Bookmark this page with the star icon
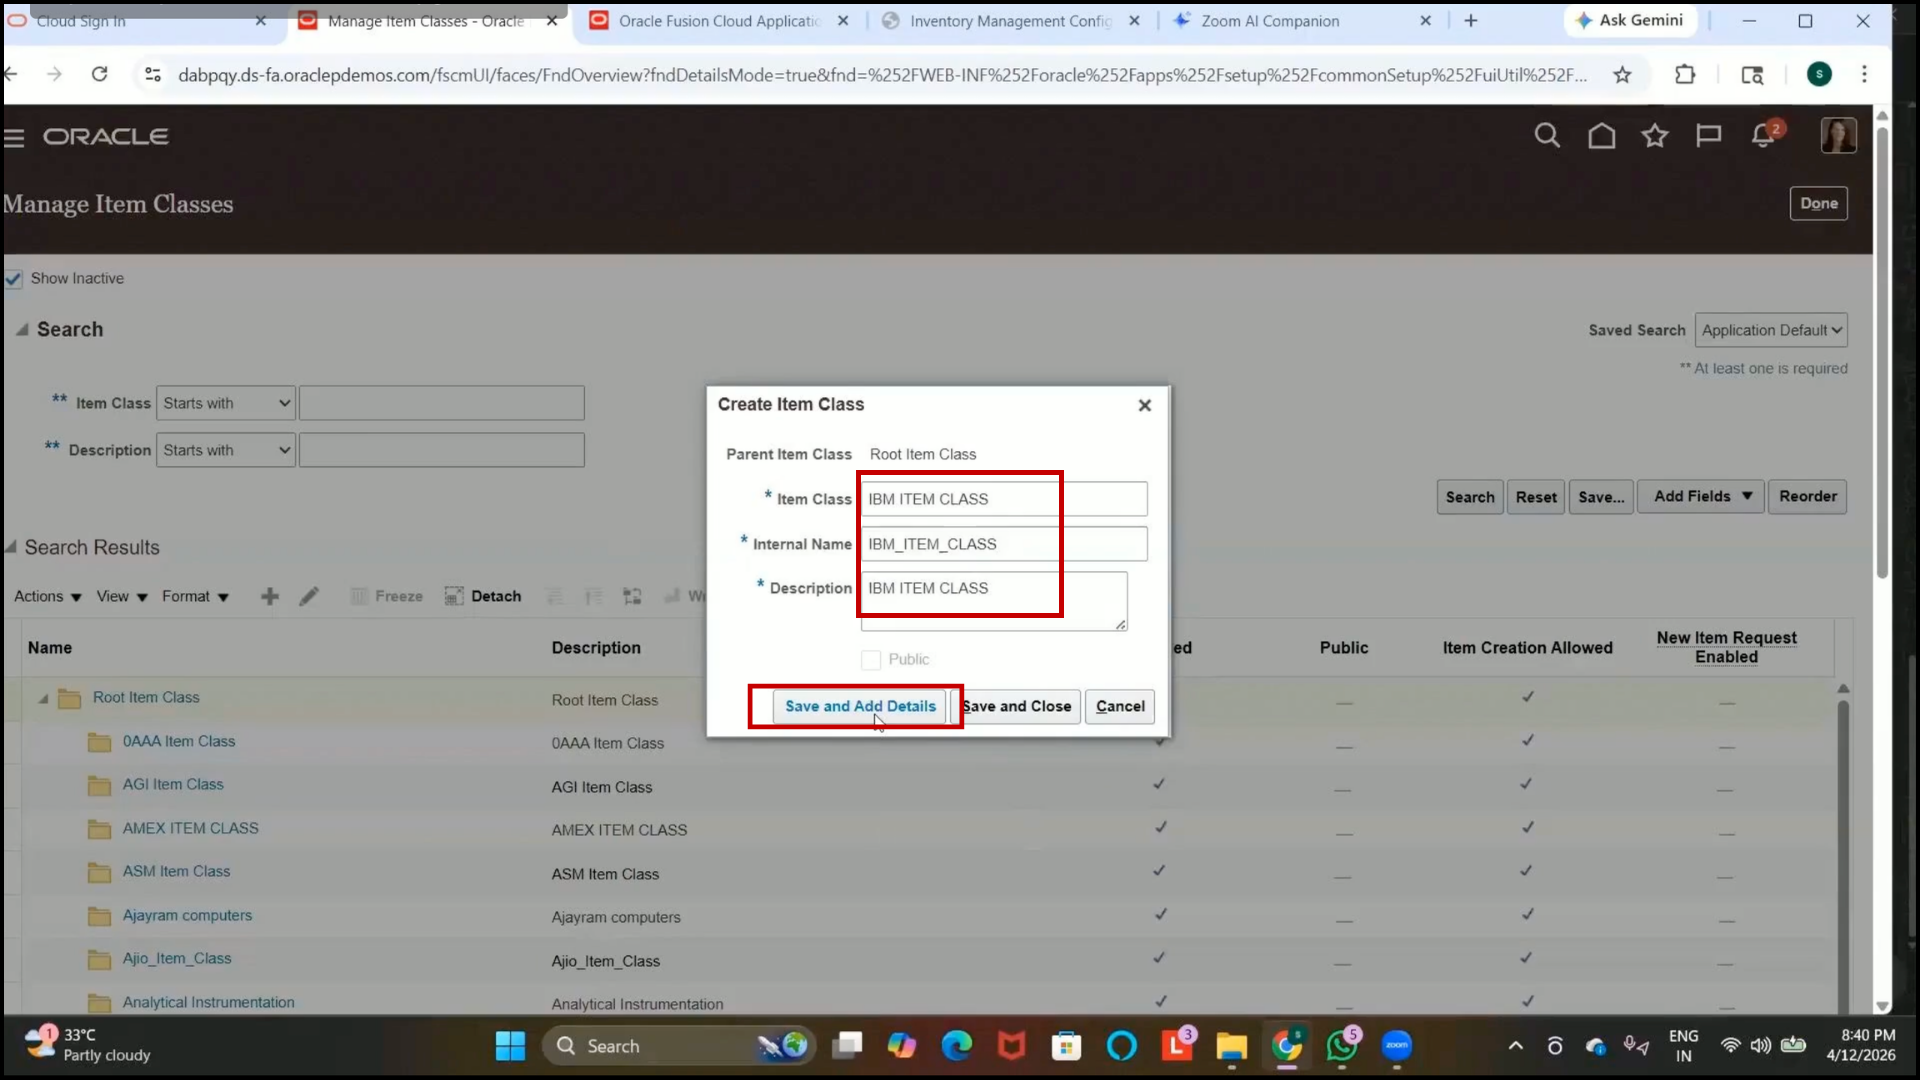The image size is (1920, 1080). [1622, 74]
